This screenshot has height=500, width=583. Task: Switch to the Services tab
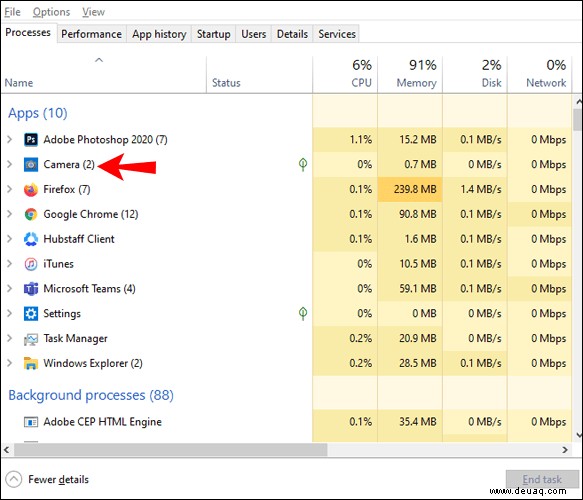point(337,34)
